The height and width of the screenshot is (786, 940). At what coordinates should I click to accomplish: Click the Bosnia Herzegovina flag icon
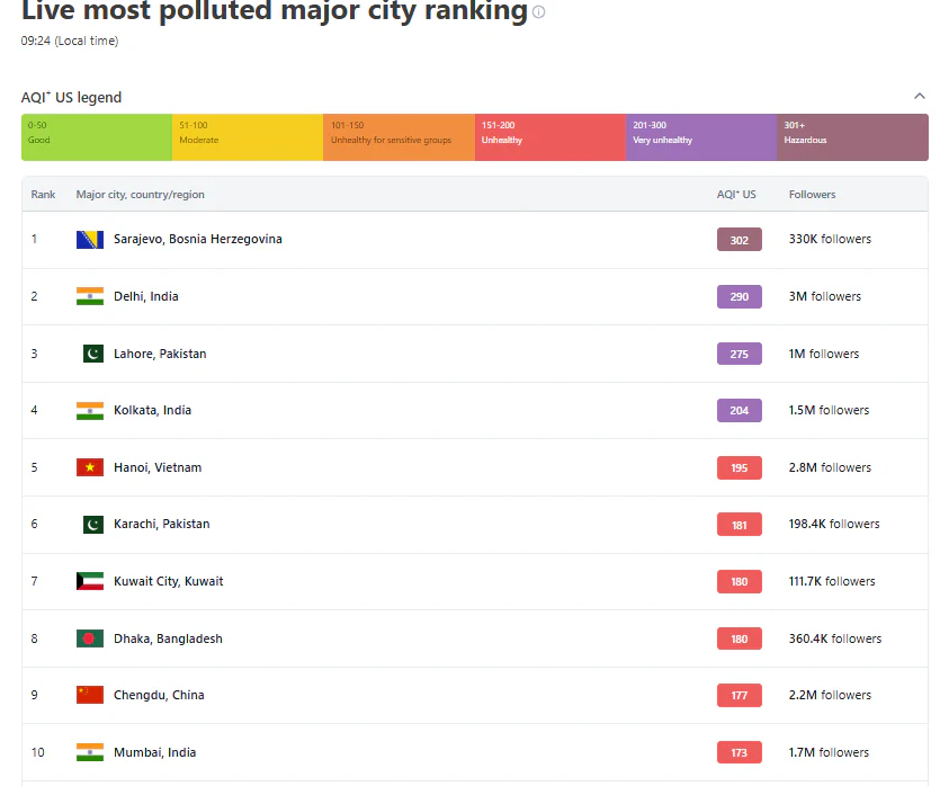(90, 240)
